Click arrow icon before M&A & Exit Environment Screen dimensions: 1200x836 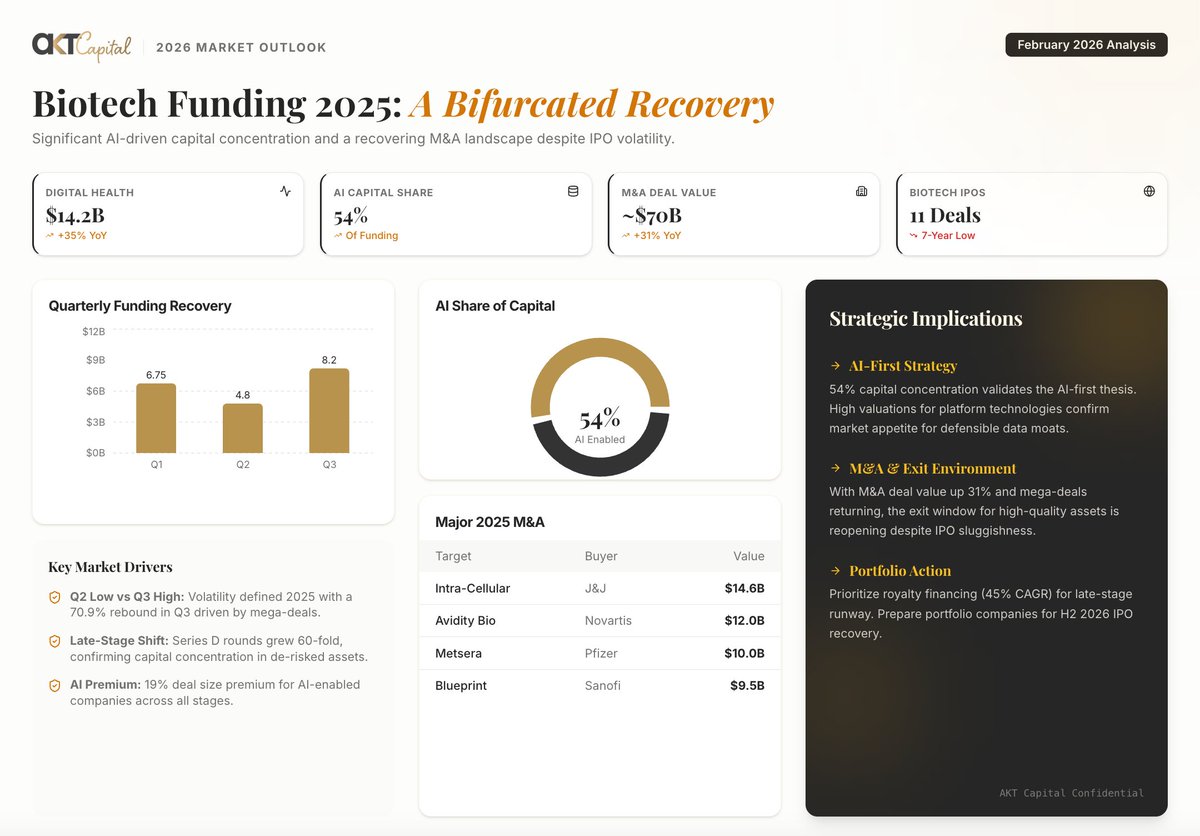(835, 469)
